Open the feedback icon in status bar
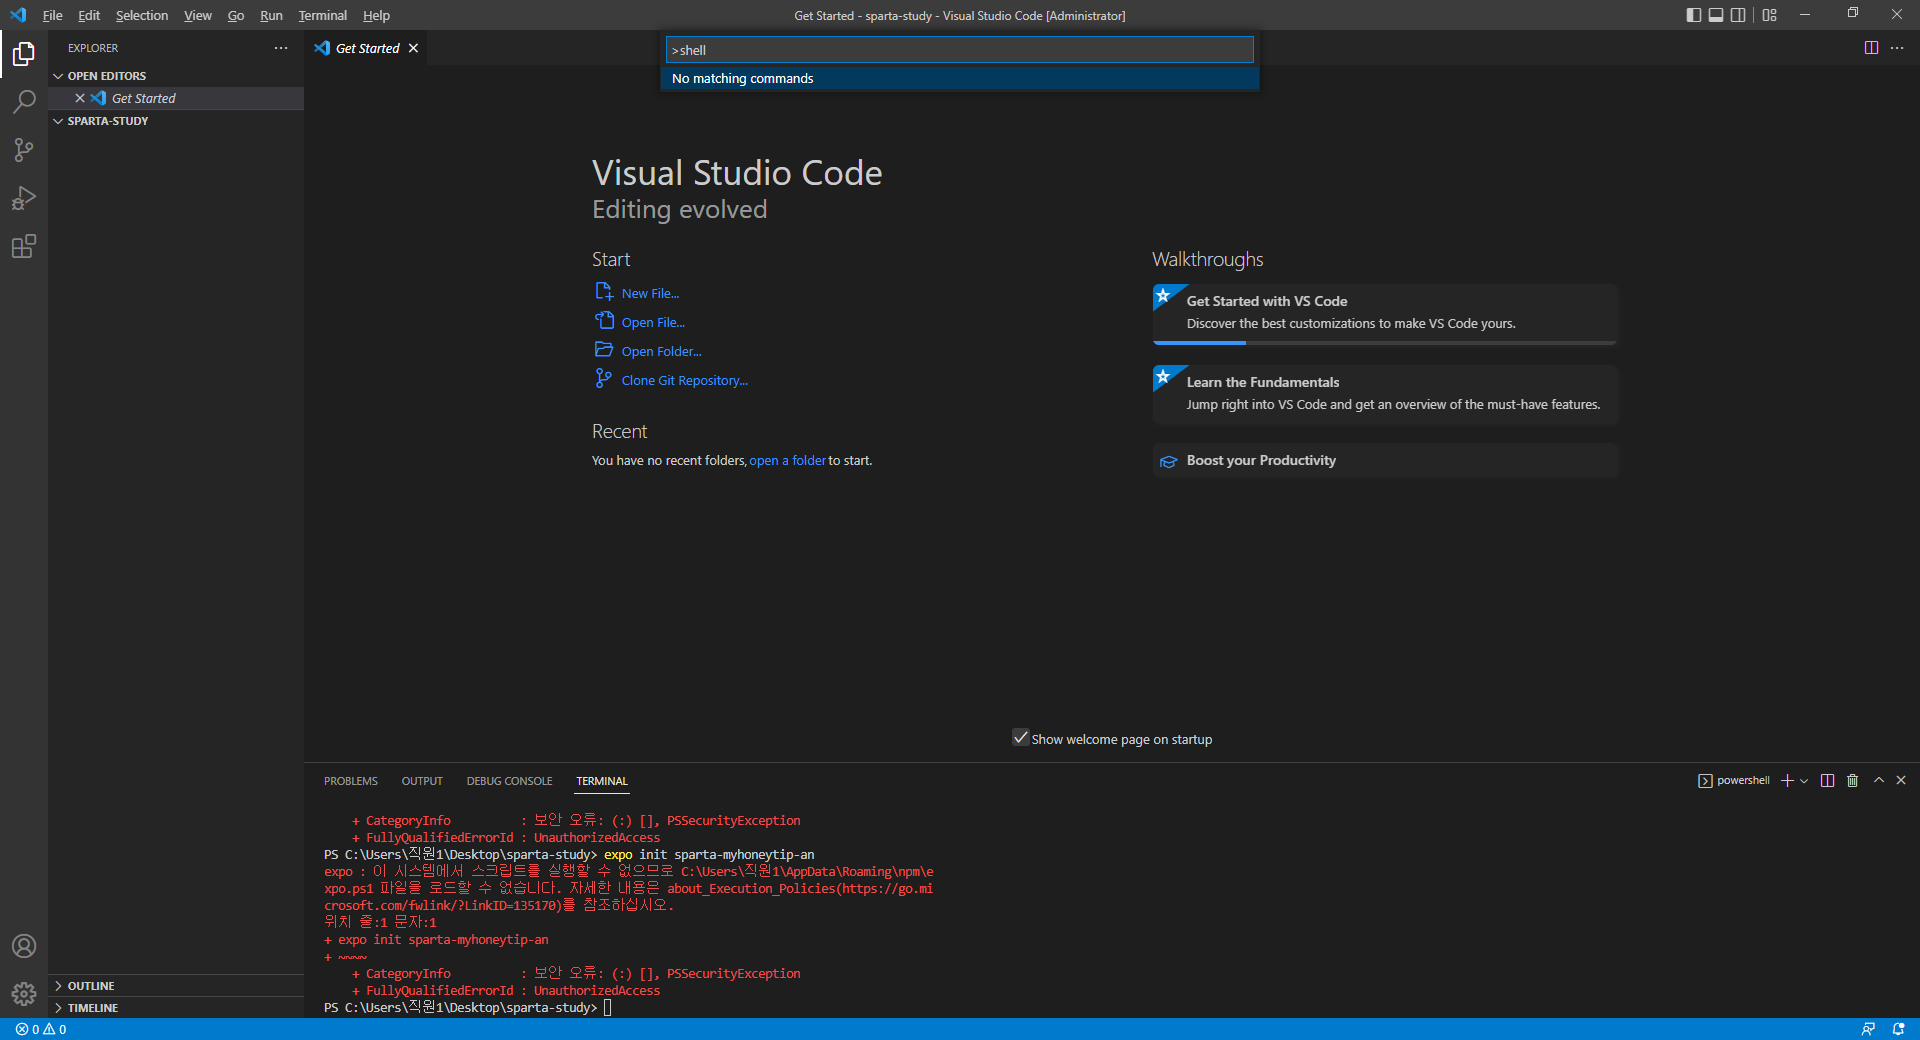 coord(1868,1029)
